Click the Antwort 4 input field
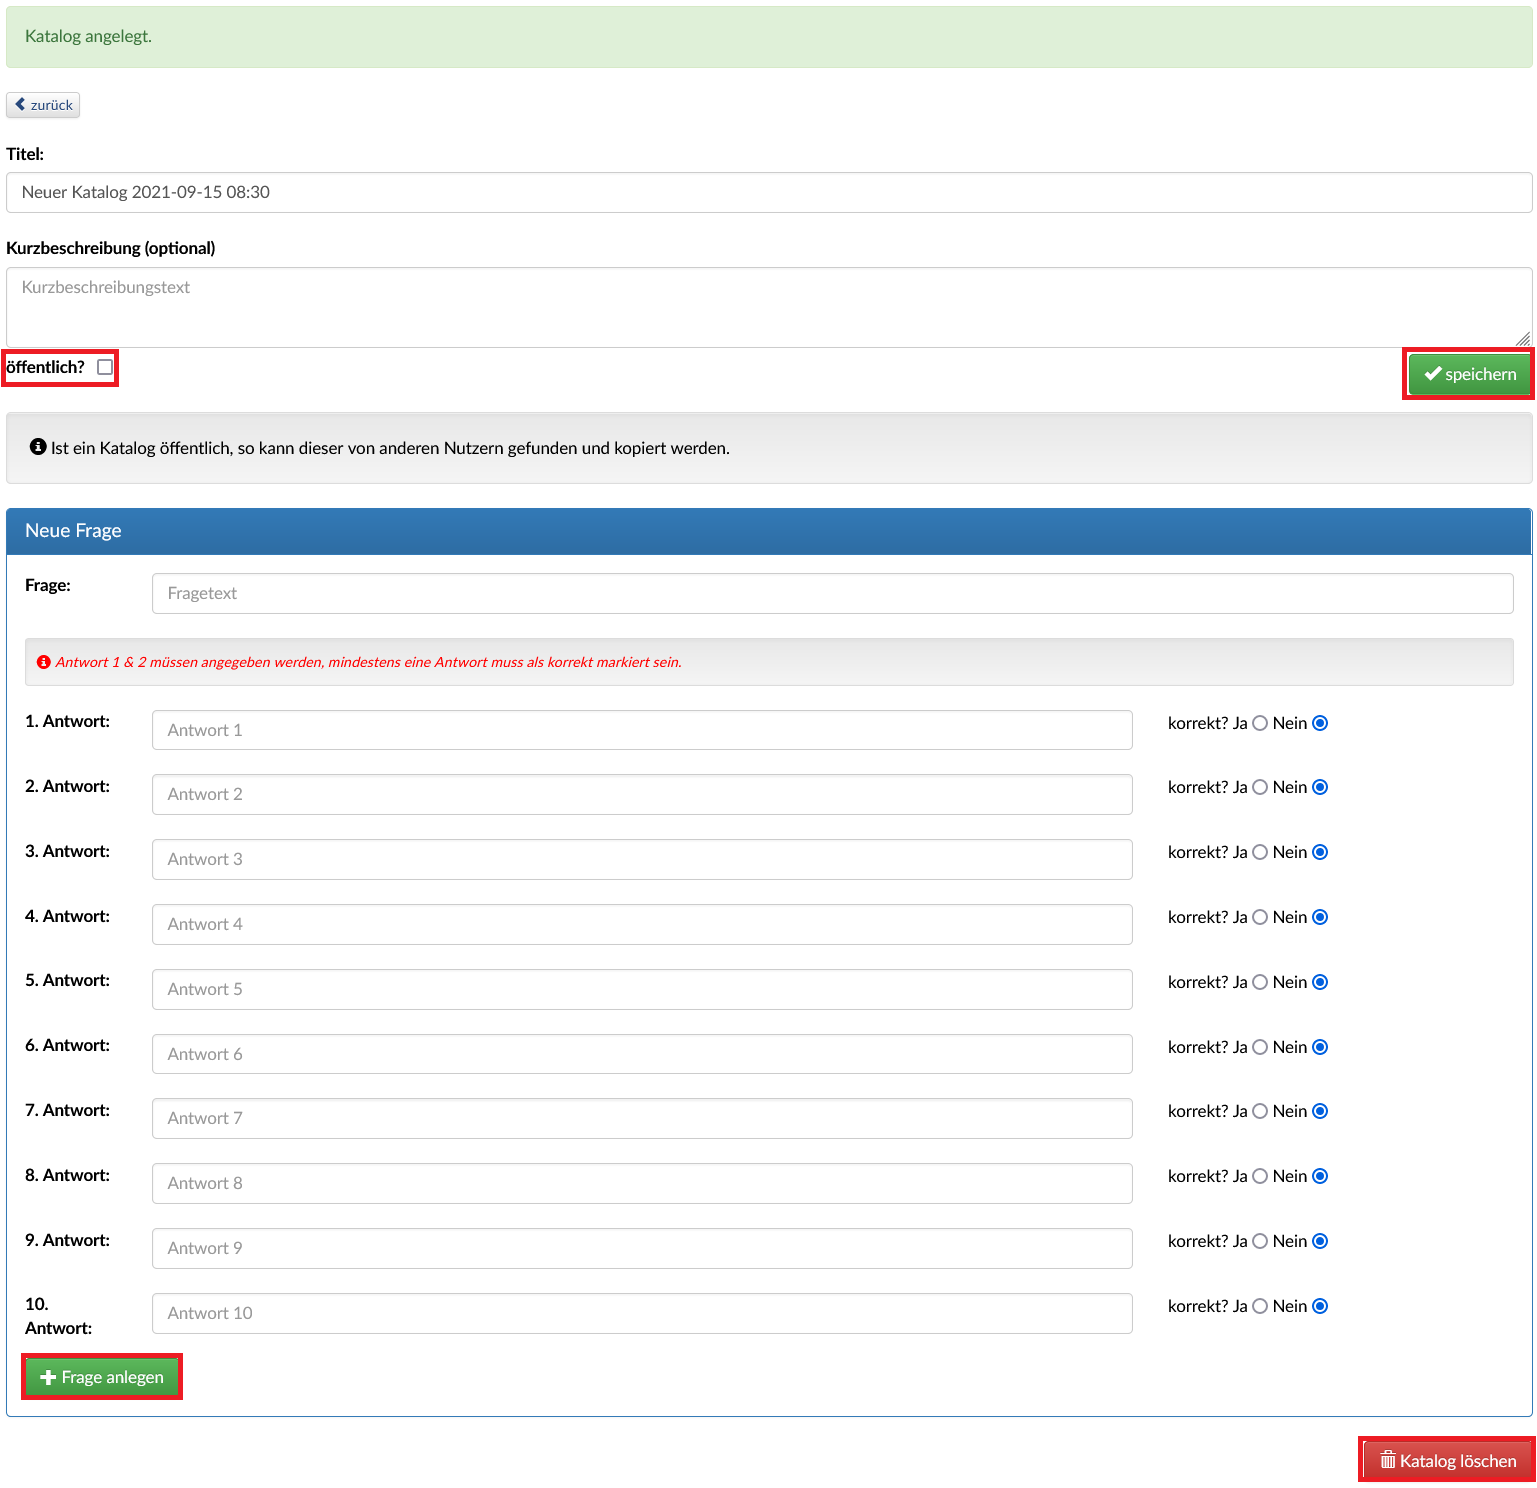 (x=642, y=924)
